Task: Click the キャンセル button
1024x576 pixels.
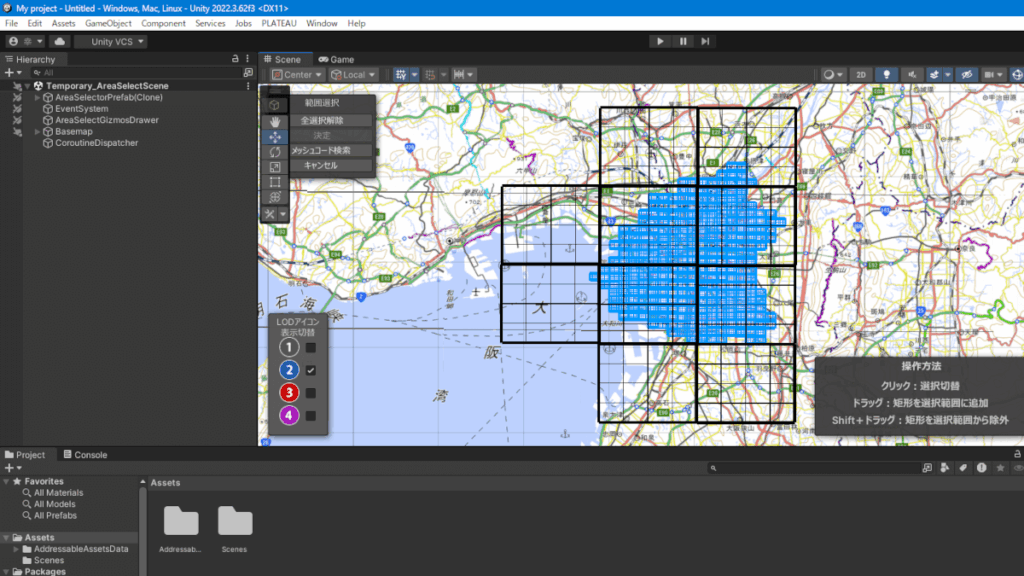Action: click(322, 165)
